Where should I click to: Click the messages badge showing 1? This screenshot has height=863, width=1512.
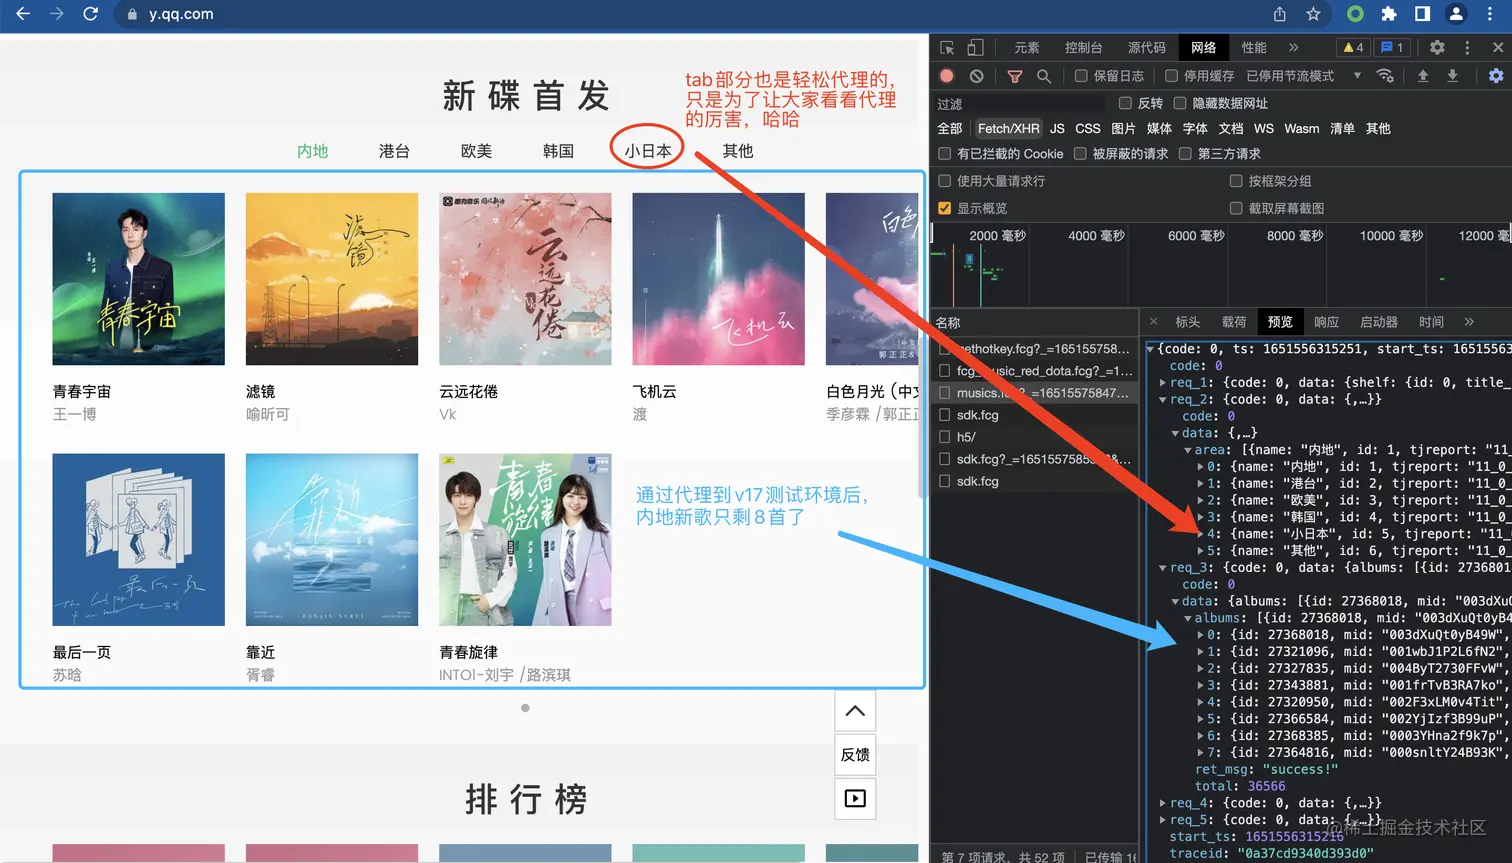tap(1392, 47)
